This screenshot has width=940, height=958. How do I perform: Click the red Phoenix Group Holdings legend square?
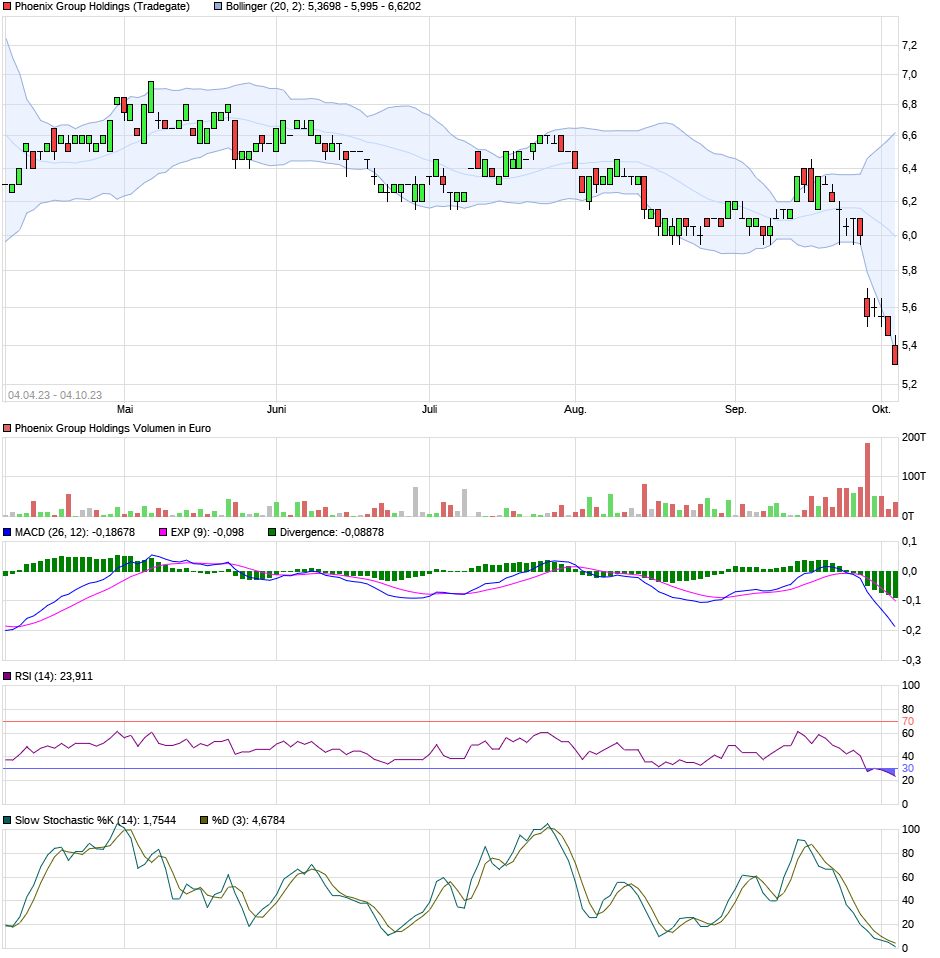pyautogui.click(x=8, y=6)
